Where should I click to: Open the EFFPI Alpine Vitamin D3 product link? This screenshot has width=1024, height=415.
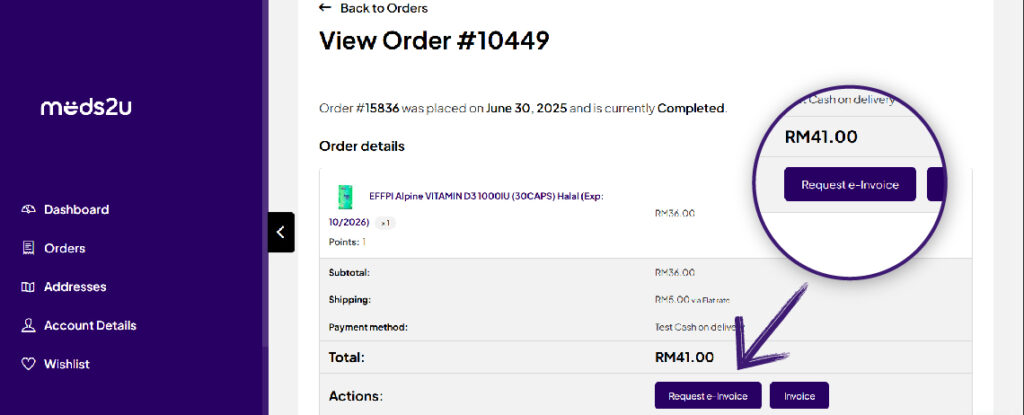[x=486, y=196]
